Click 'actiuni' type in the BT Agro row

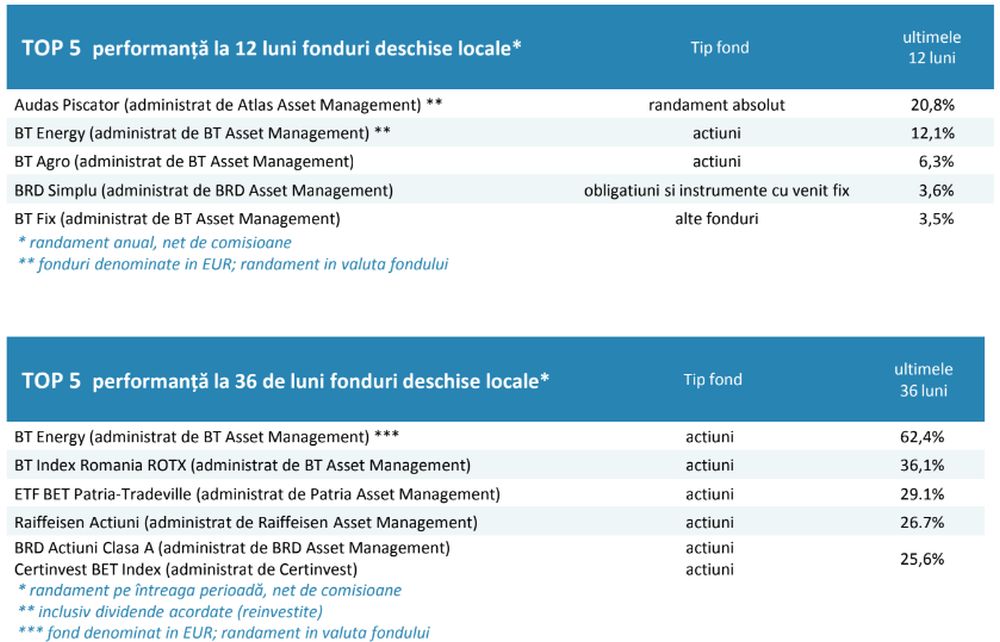click(716, 161)
